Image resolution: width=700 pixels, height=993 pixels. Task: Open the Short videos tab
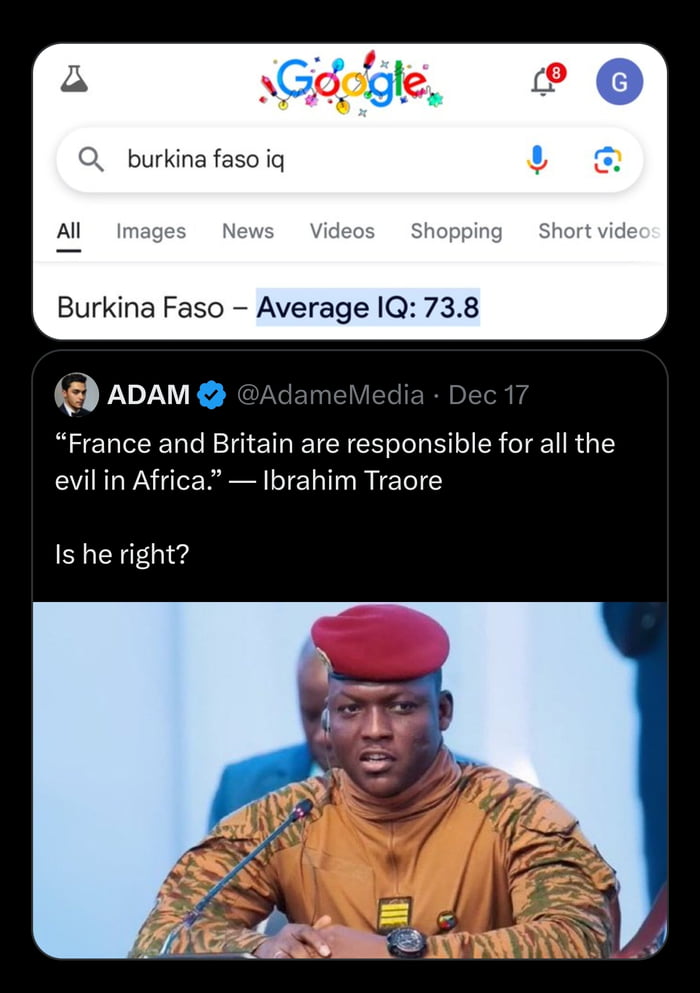pos(598,231)
